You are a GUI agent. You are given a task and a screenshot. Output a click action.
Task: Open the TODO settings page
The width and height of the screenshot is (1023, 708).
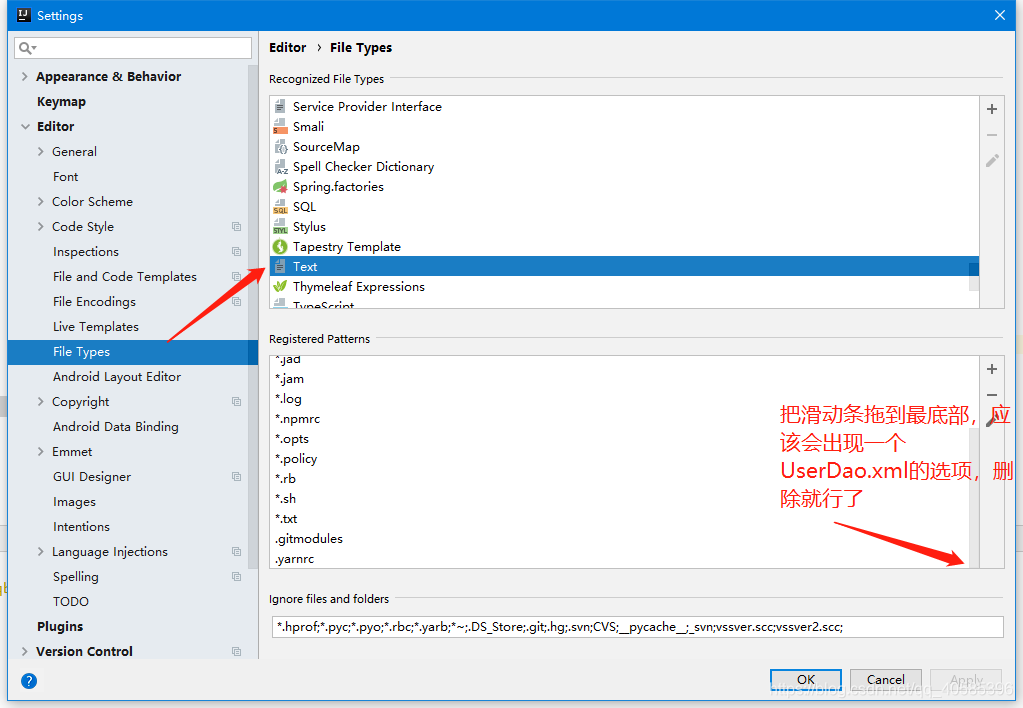(70, 602)
